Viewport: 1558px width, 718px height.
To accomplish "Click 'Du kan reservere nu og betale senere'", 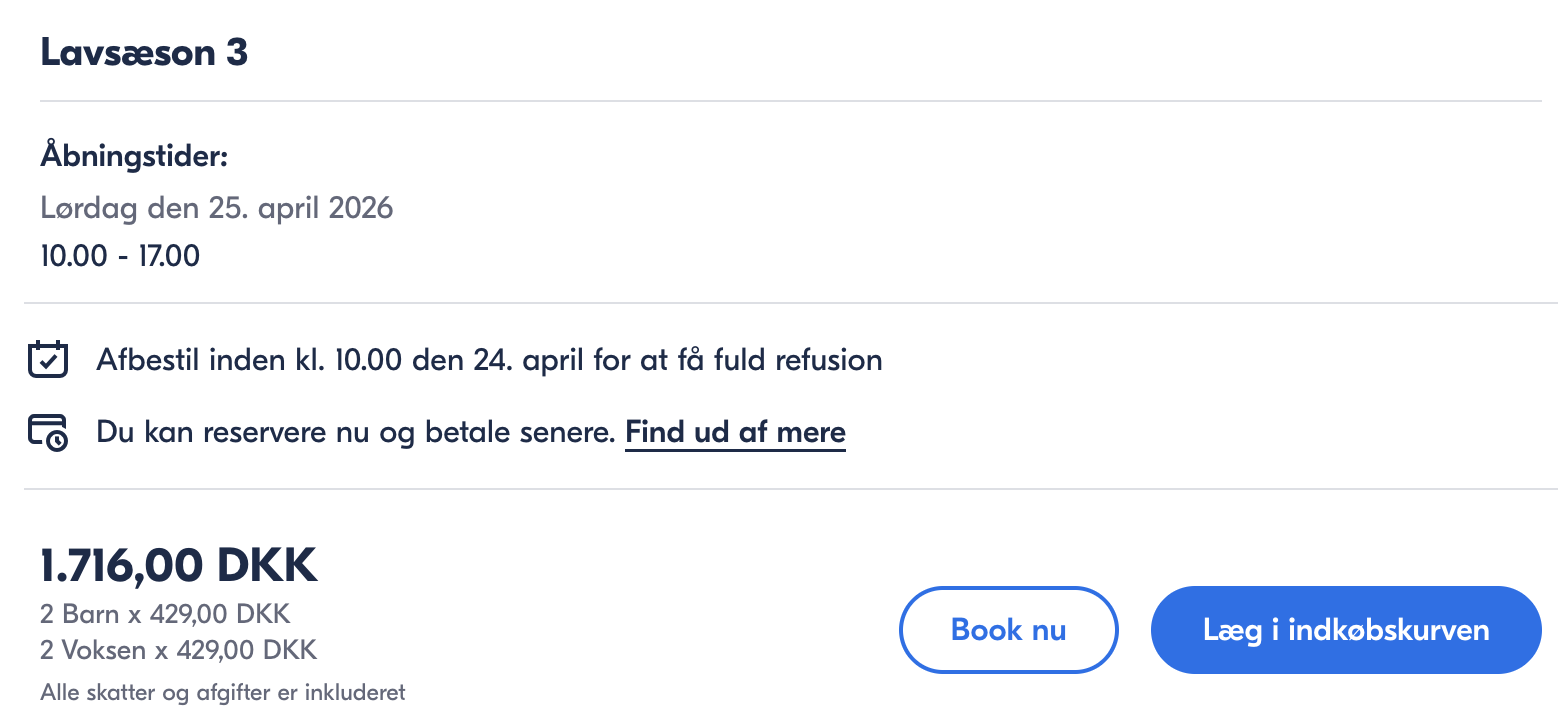I will point(355,433).
